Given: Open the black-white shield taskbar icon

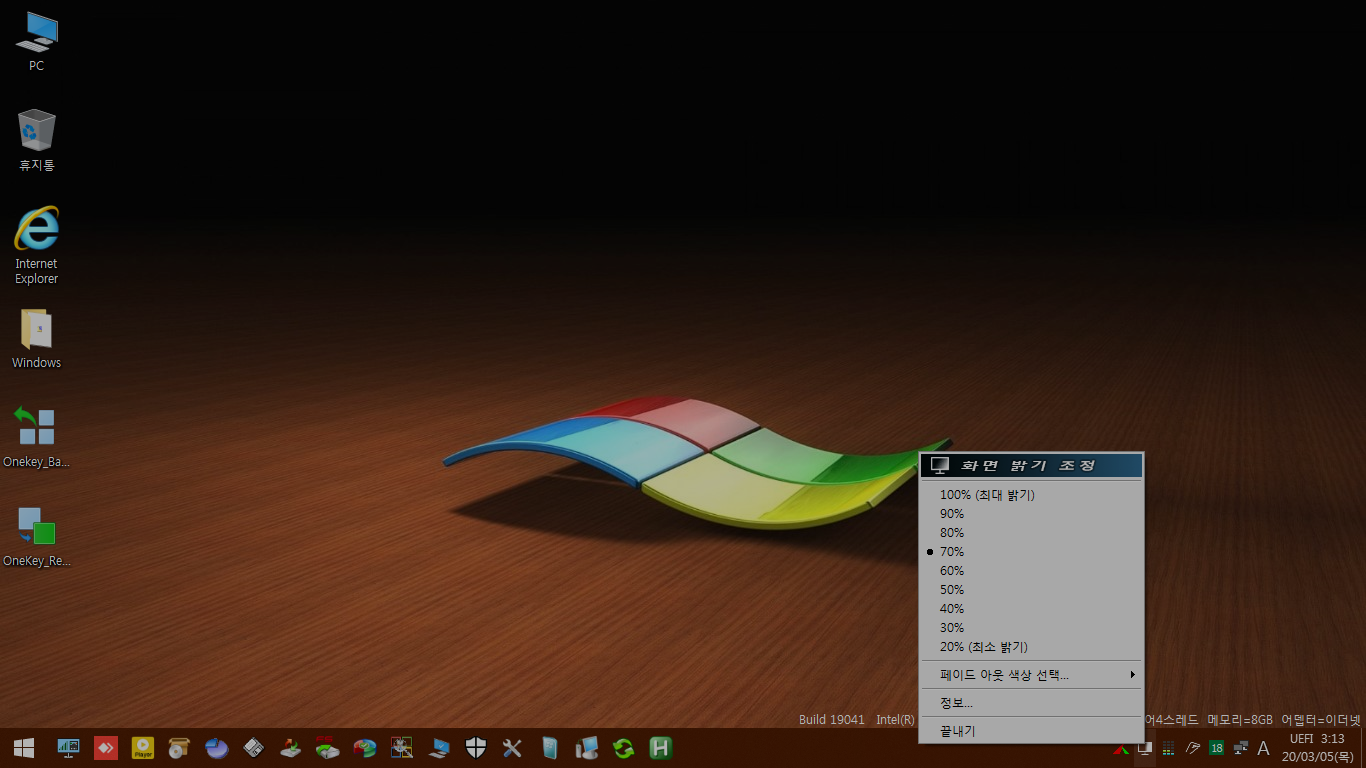Looking at the screenshot, I should click(x=476, y=748).
